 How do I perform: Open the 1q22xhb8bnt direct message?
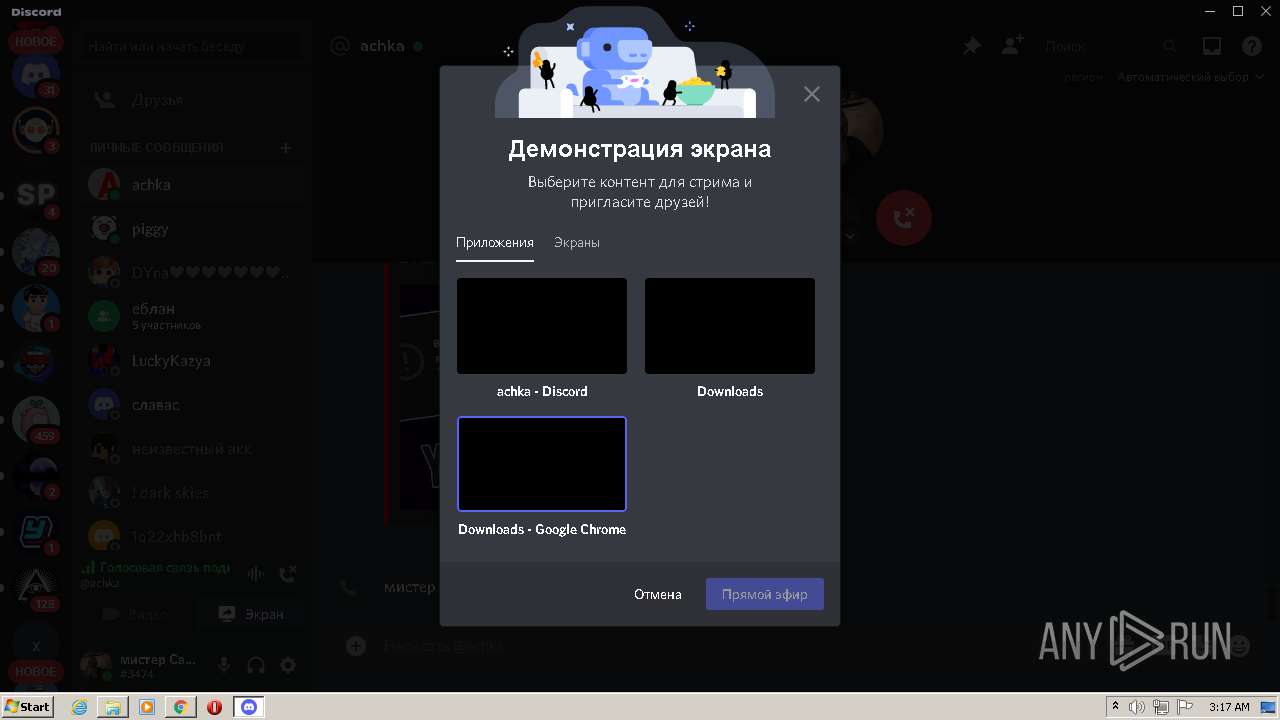point(190,536)
